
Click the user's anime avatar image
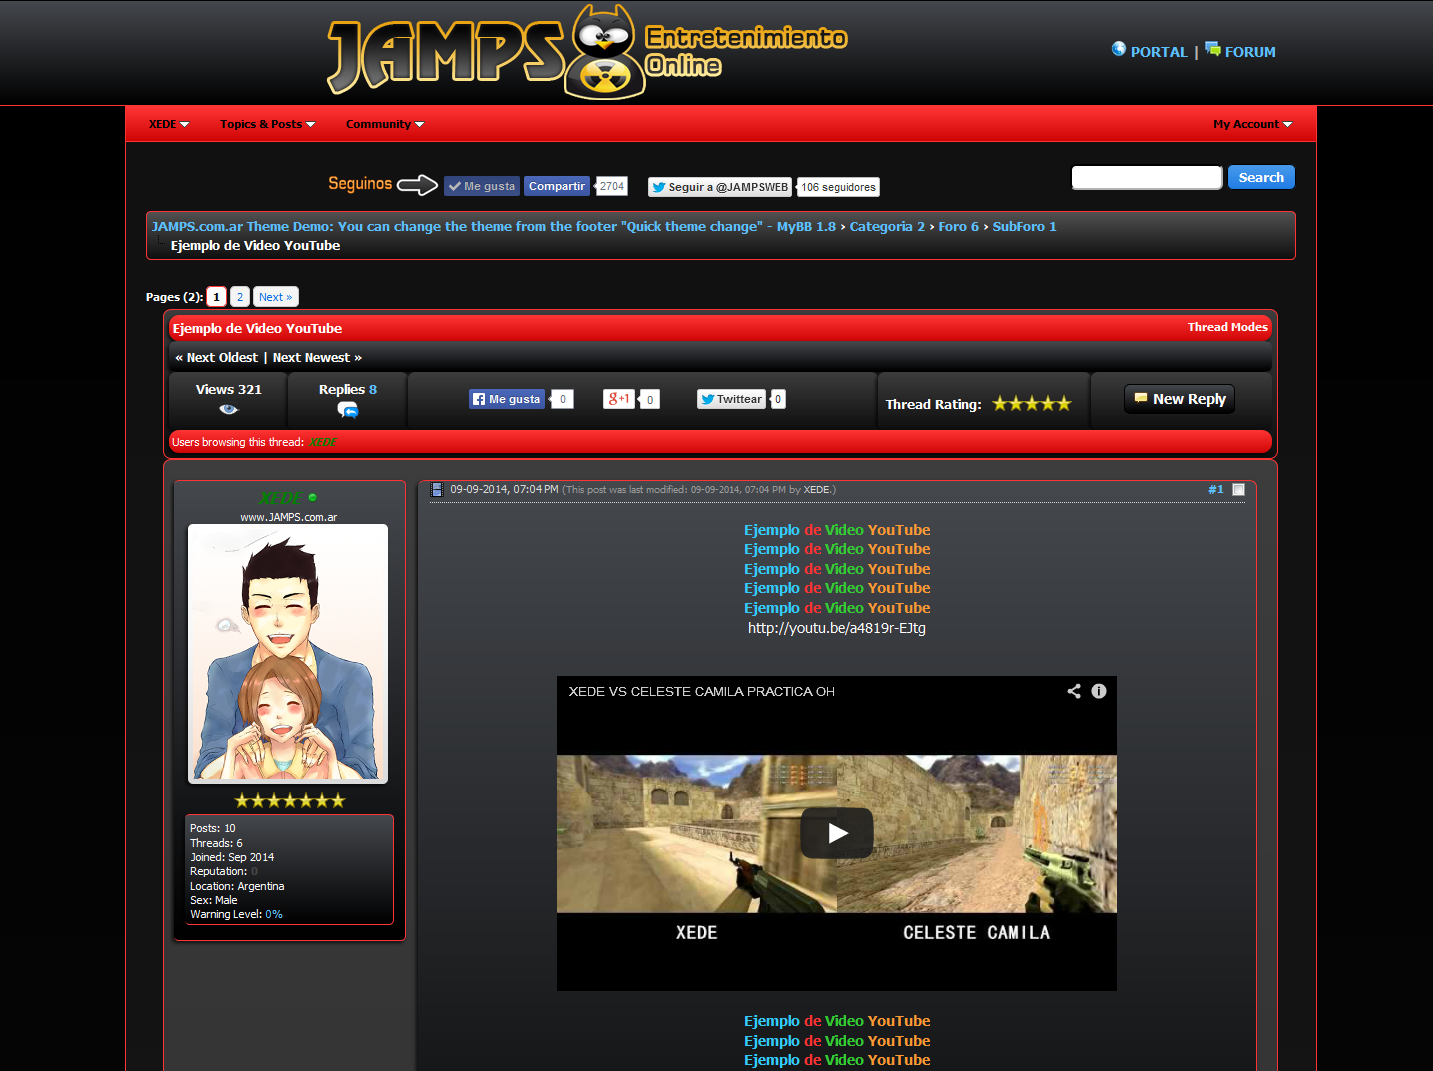(288, 654)
